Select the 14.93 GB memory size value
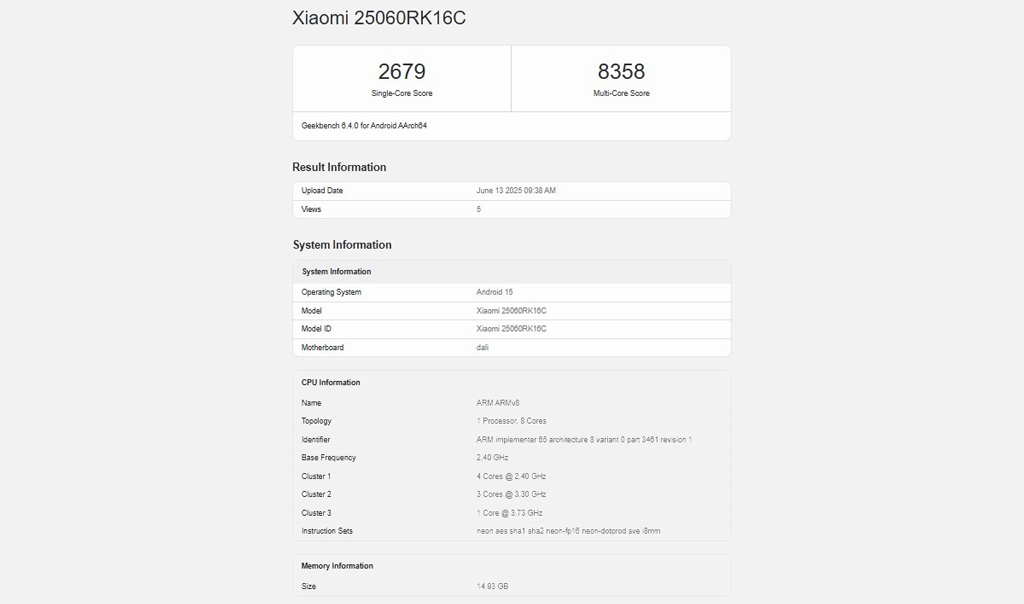Screen dimensions: 1024x604 click(492, 586)
